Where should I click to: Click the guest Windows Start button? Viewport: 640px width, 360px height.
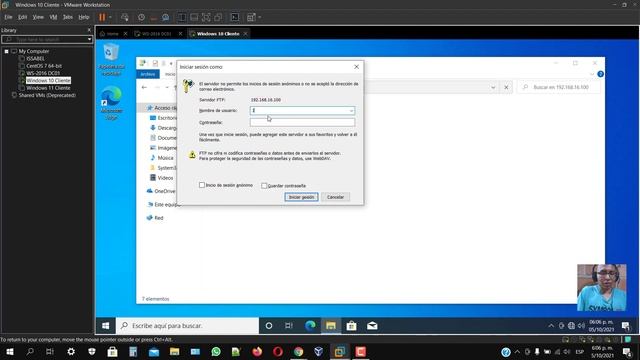point(105,326)
